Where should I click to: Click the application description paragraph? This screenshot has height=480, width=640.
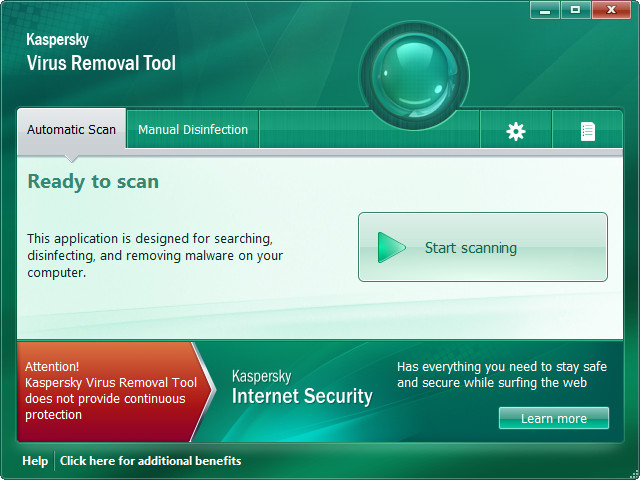(154, 255)
